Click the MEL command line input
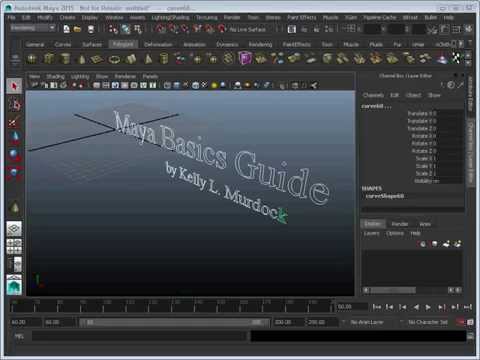The image size is (480, 360). 140,336
